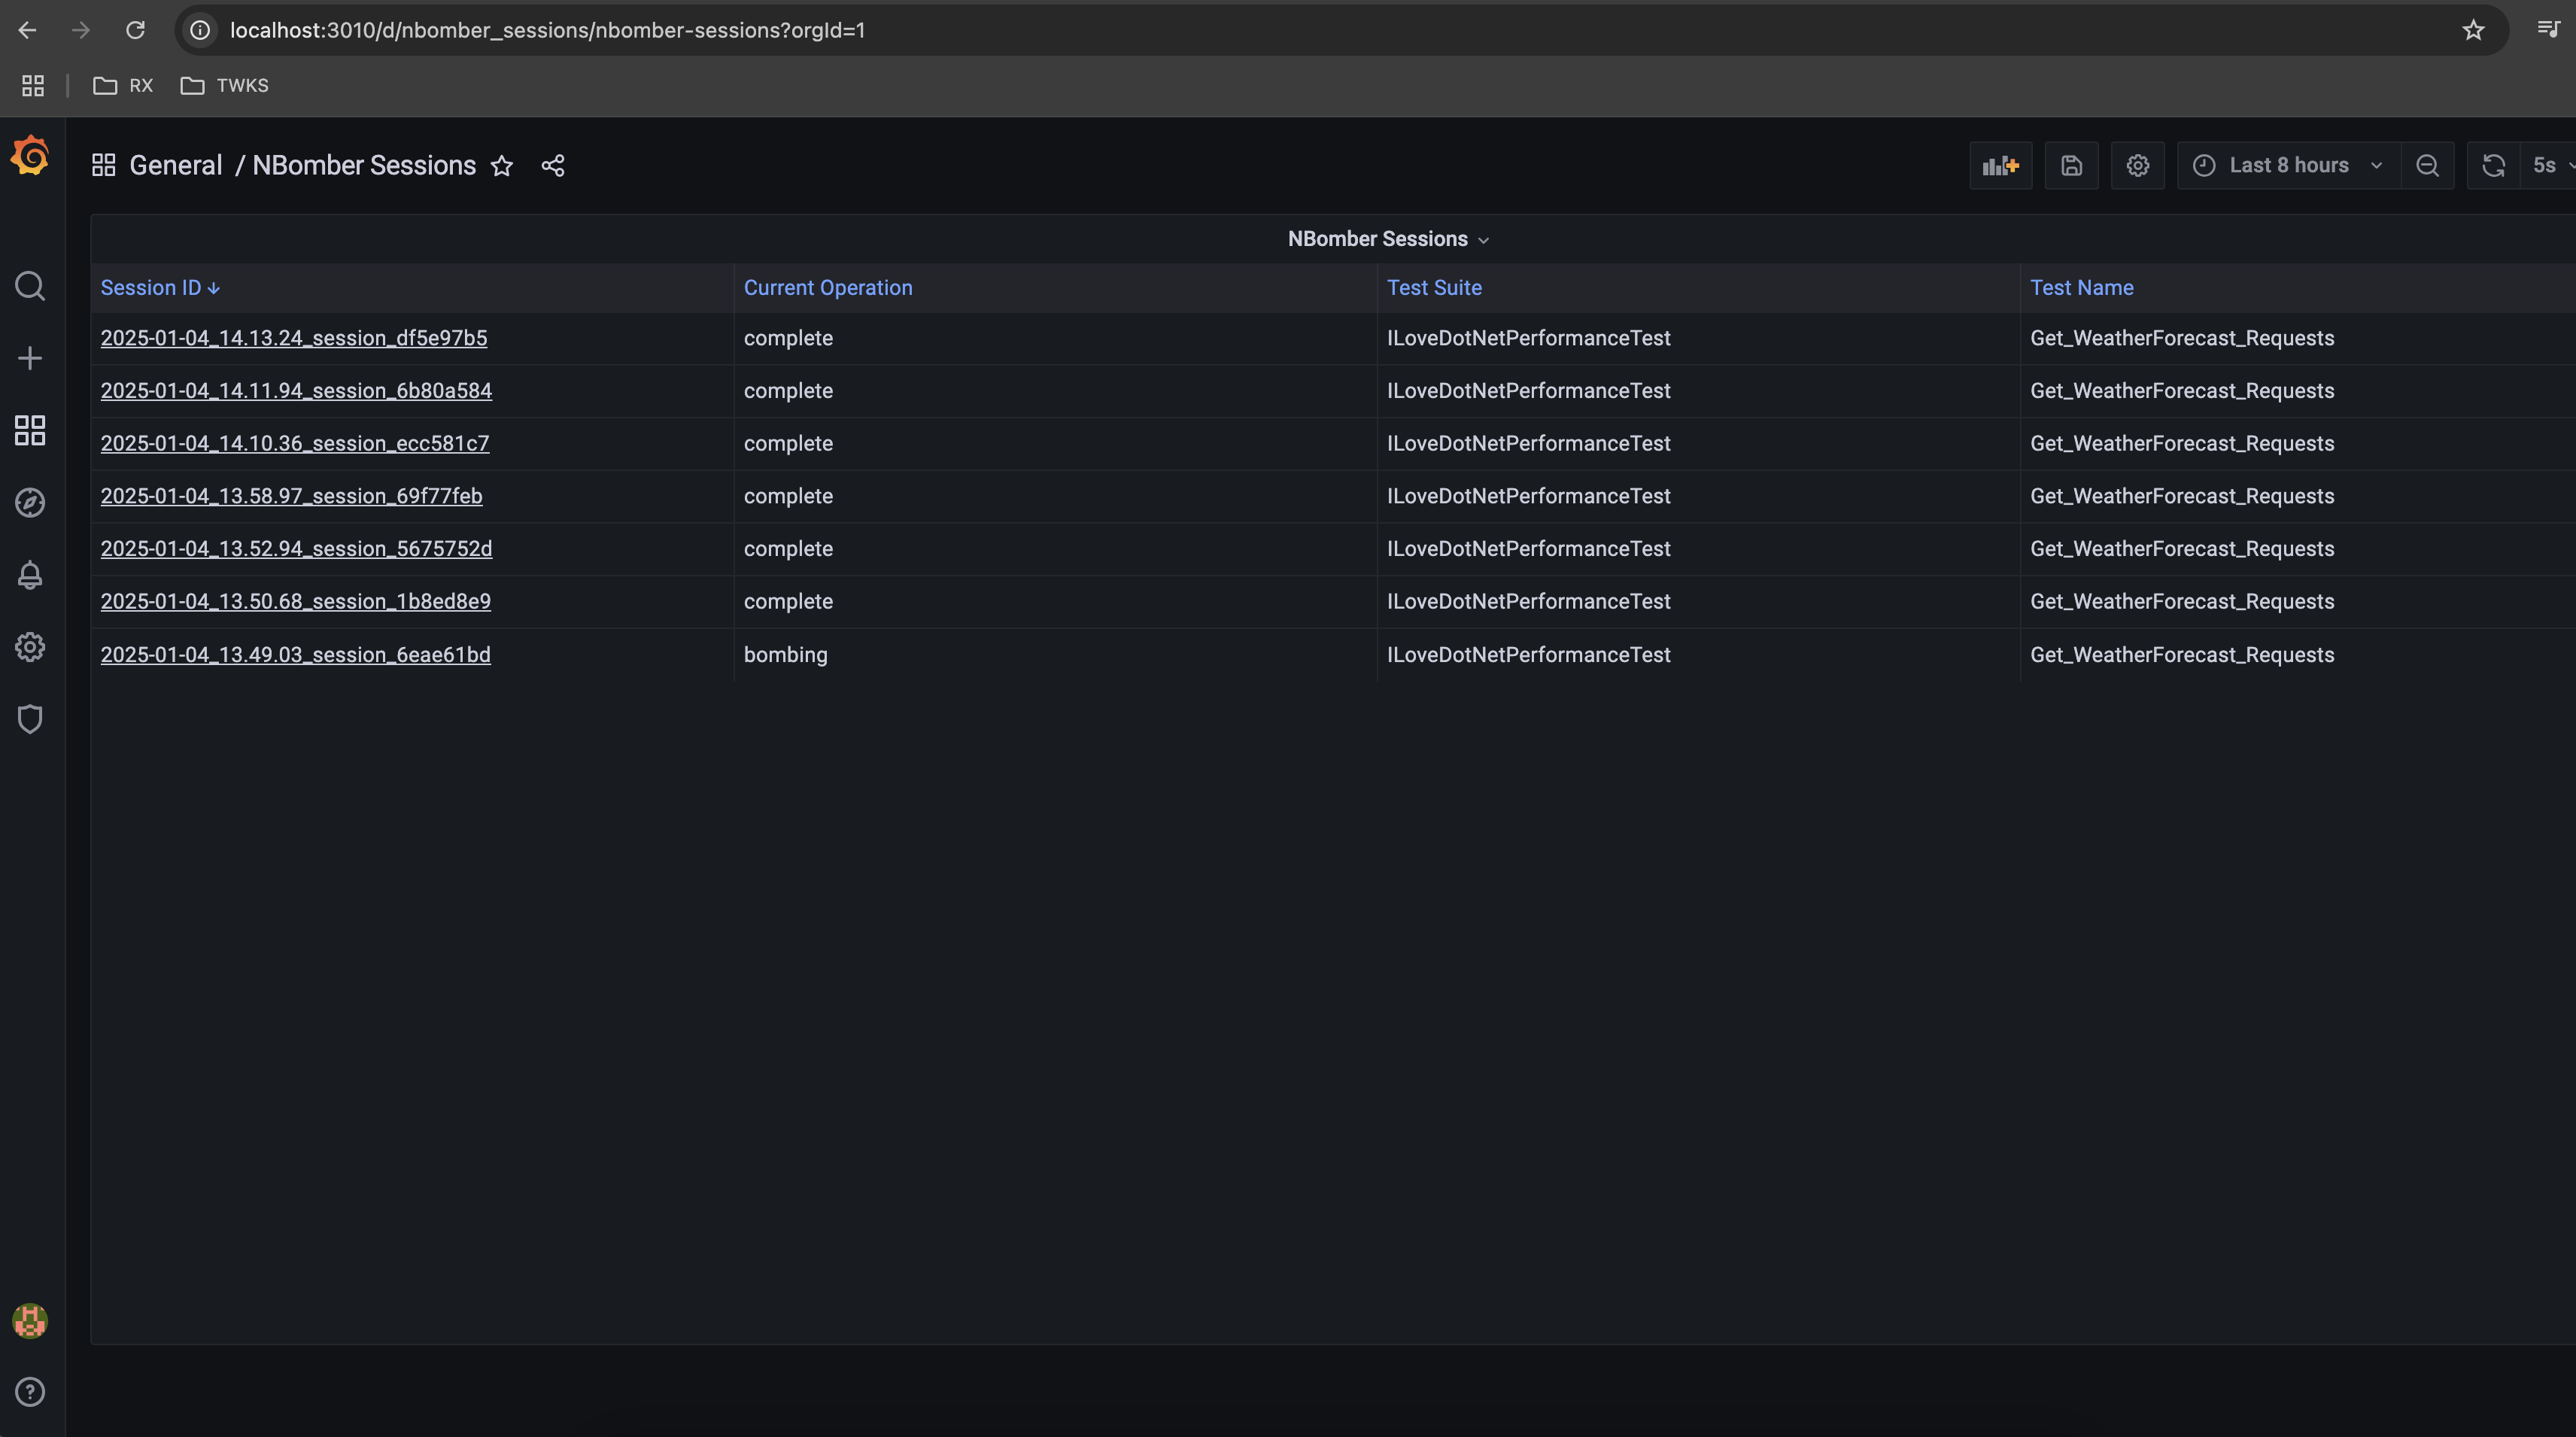Image resolution: width=2576 pixels, height=1437 pixels.
Task: Share the dashboard via share icon
Action: tap(553, 166)
